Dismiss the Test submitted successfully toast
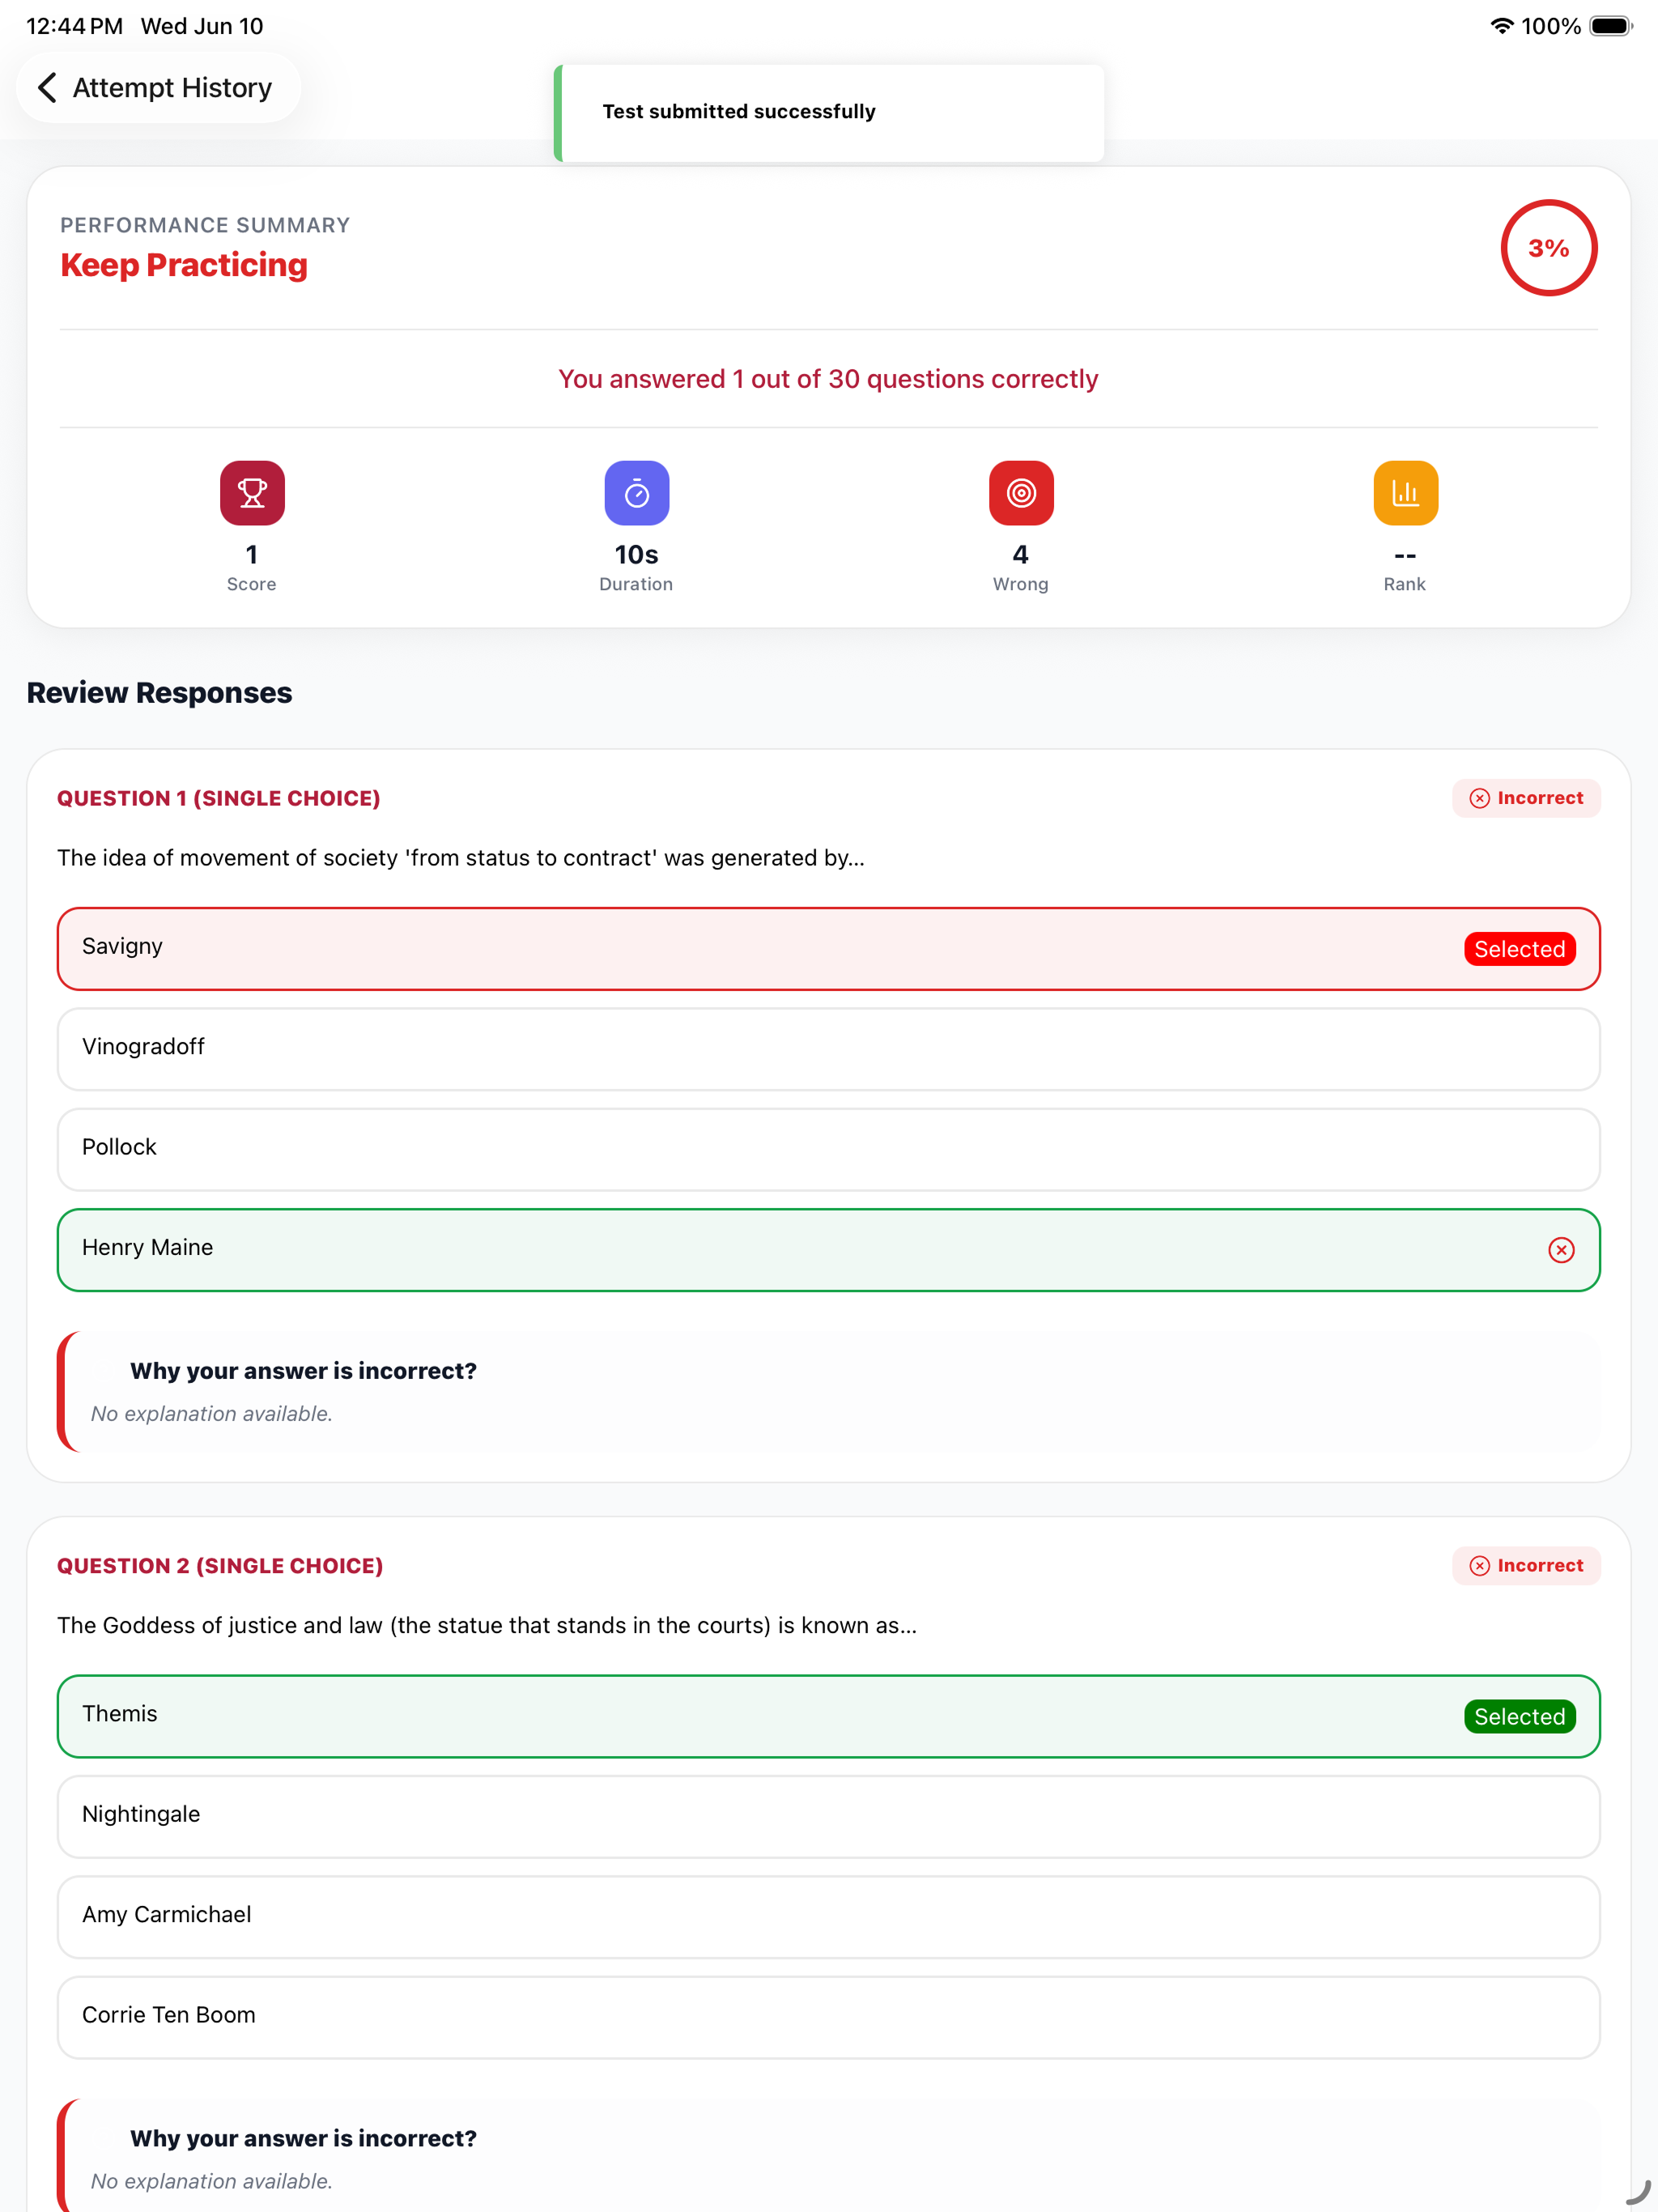This screenshot has height=2212, width=1658. pyautogui.click(x=829, y=112)
